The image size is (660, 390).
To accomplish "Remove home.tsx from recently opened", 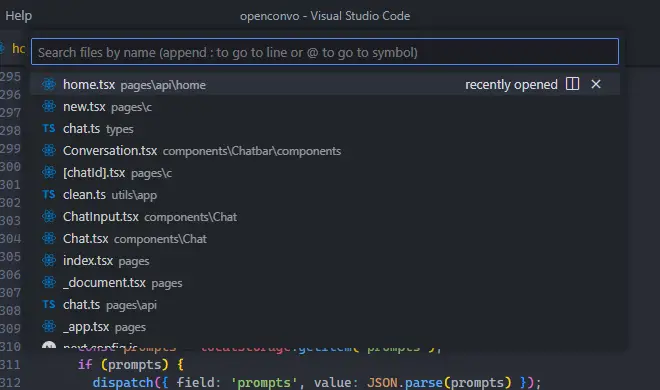I will tap(596, 84).
